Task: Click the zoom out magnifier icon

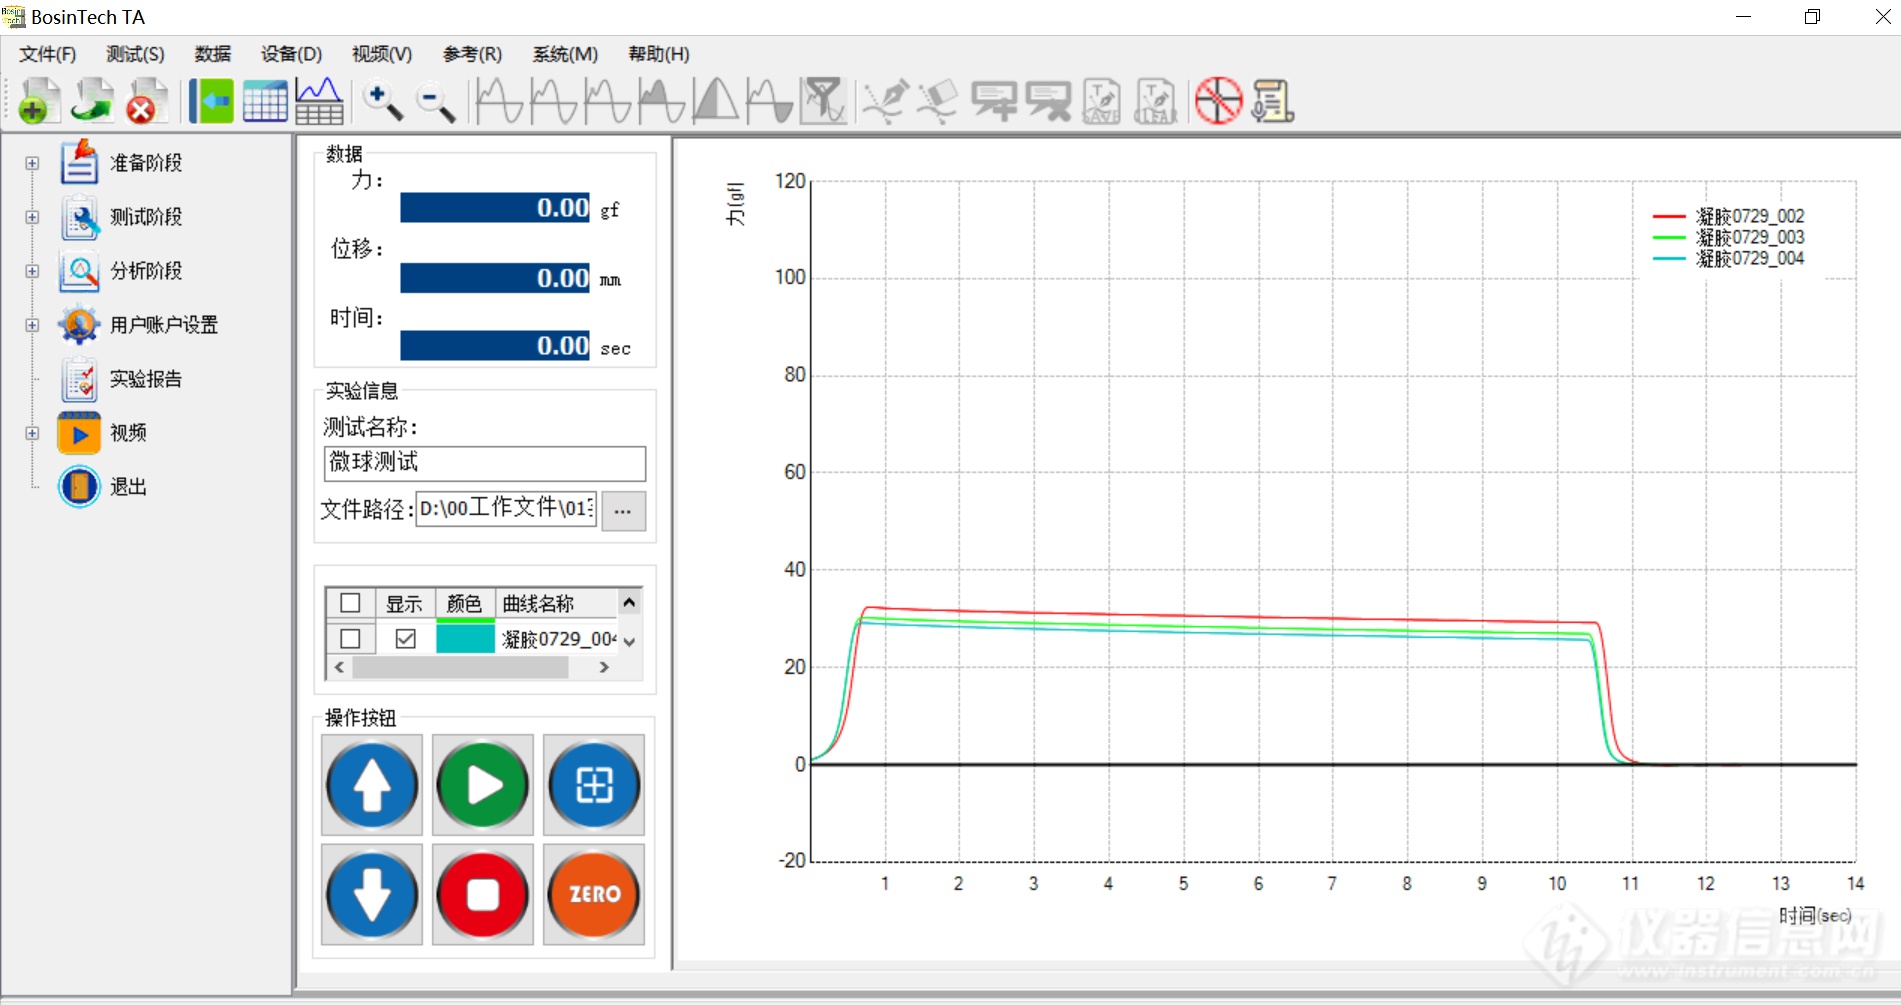Action: point(436,101)
